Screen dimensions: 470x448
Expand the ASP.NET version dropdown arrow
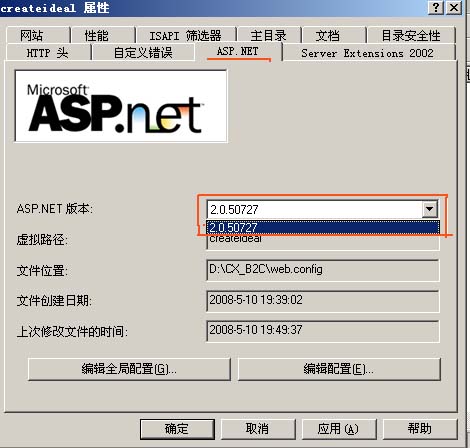(x=430, y=209)
